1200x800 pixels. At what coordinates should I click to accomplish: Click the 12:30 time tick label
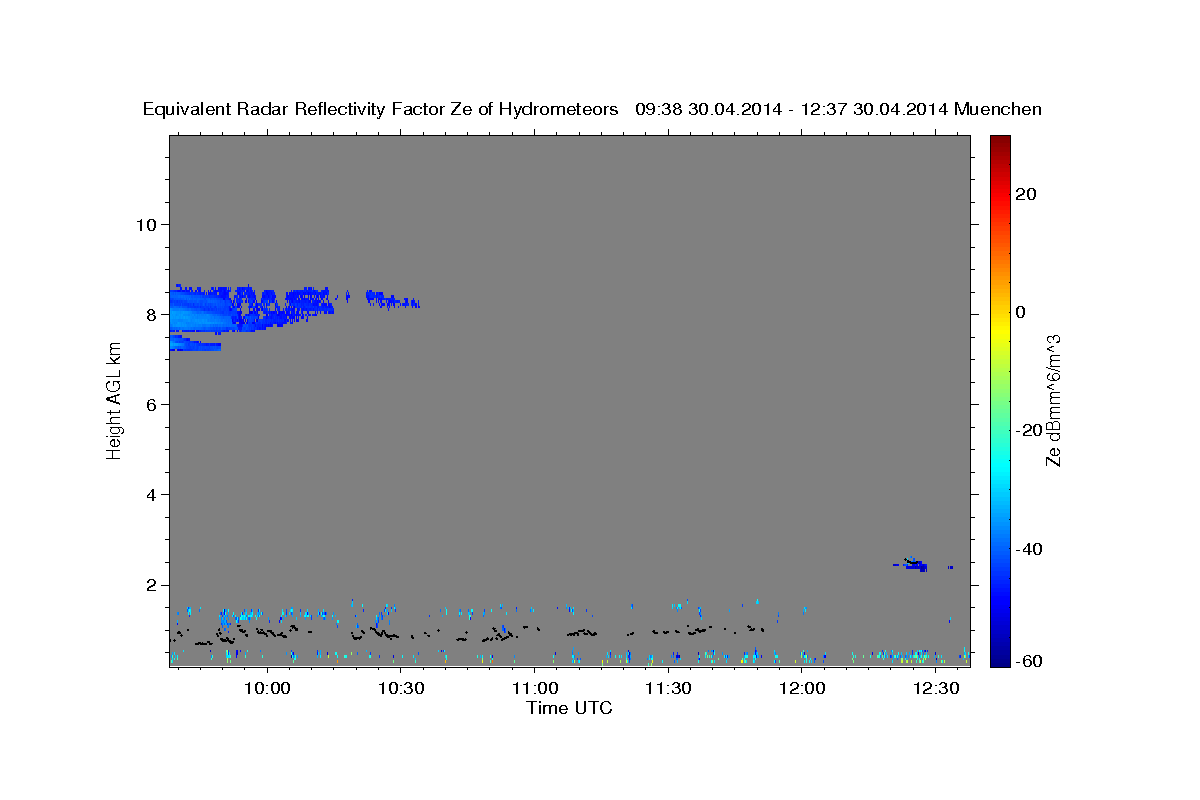[x=936, y=688]
